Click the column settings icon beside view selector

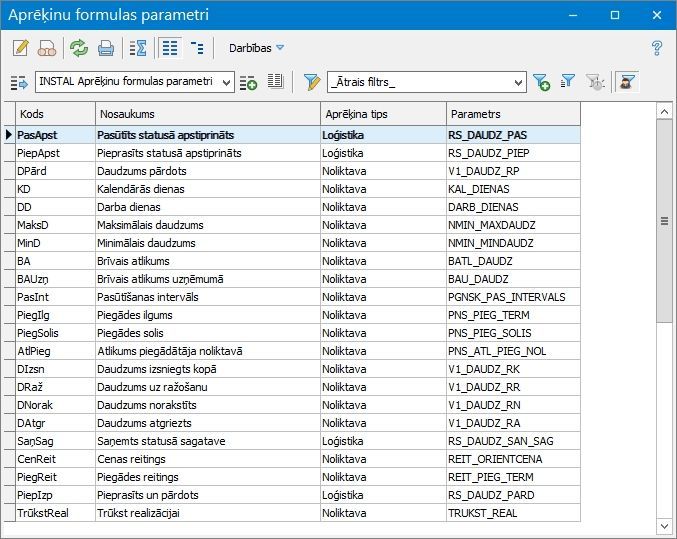(276, 82)
